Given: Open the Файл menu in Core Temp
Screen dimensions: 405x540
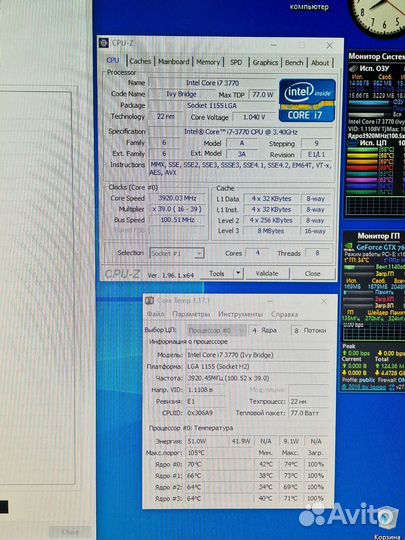Looking at the screenshot, I should coord(156,314).
